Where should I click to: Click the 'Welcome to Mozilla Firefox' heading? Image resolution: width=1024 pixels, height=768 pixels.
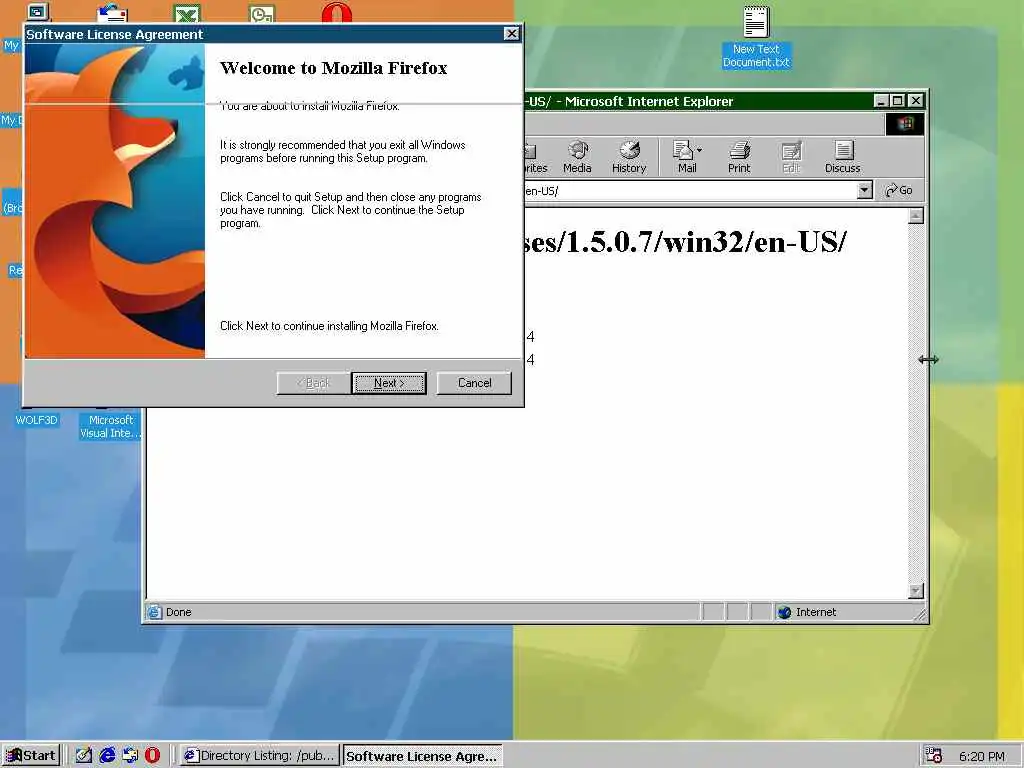(333, 68)
